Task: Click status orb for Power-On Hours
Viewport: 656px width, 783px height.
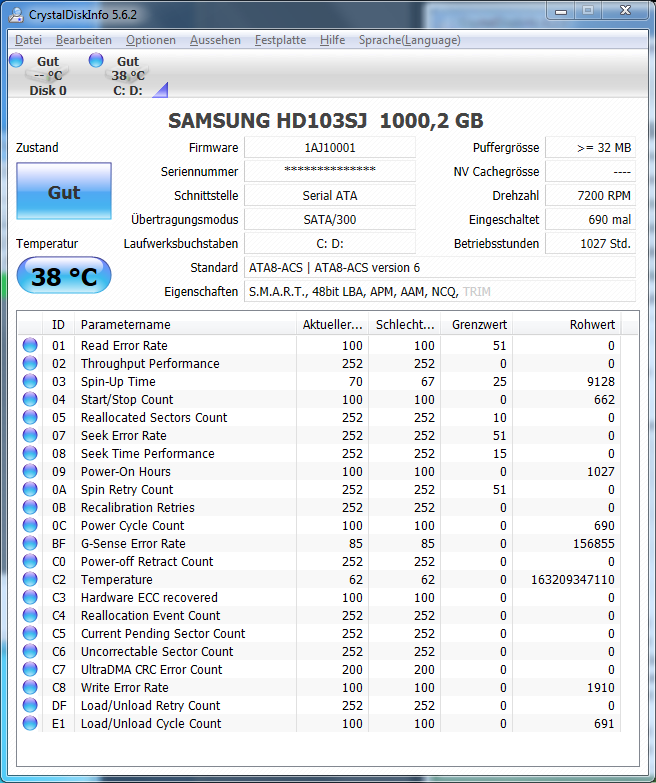Action: [x=30, y=471]
